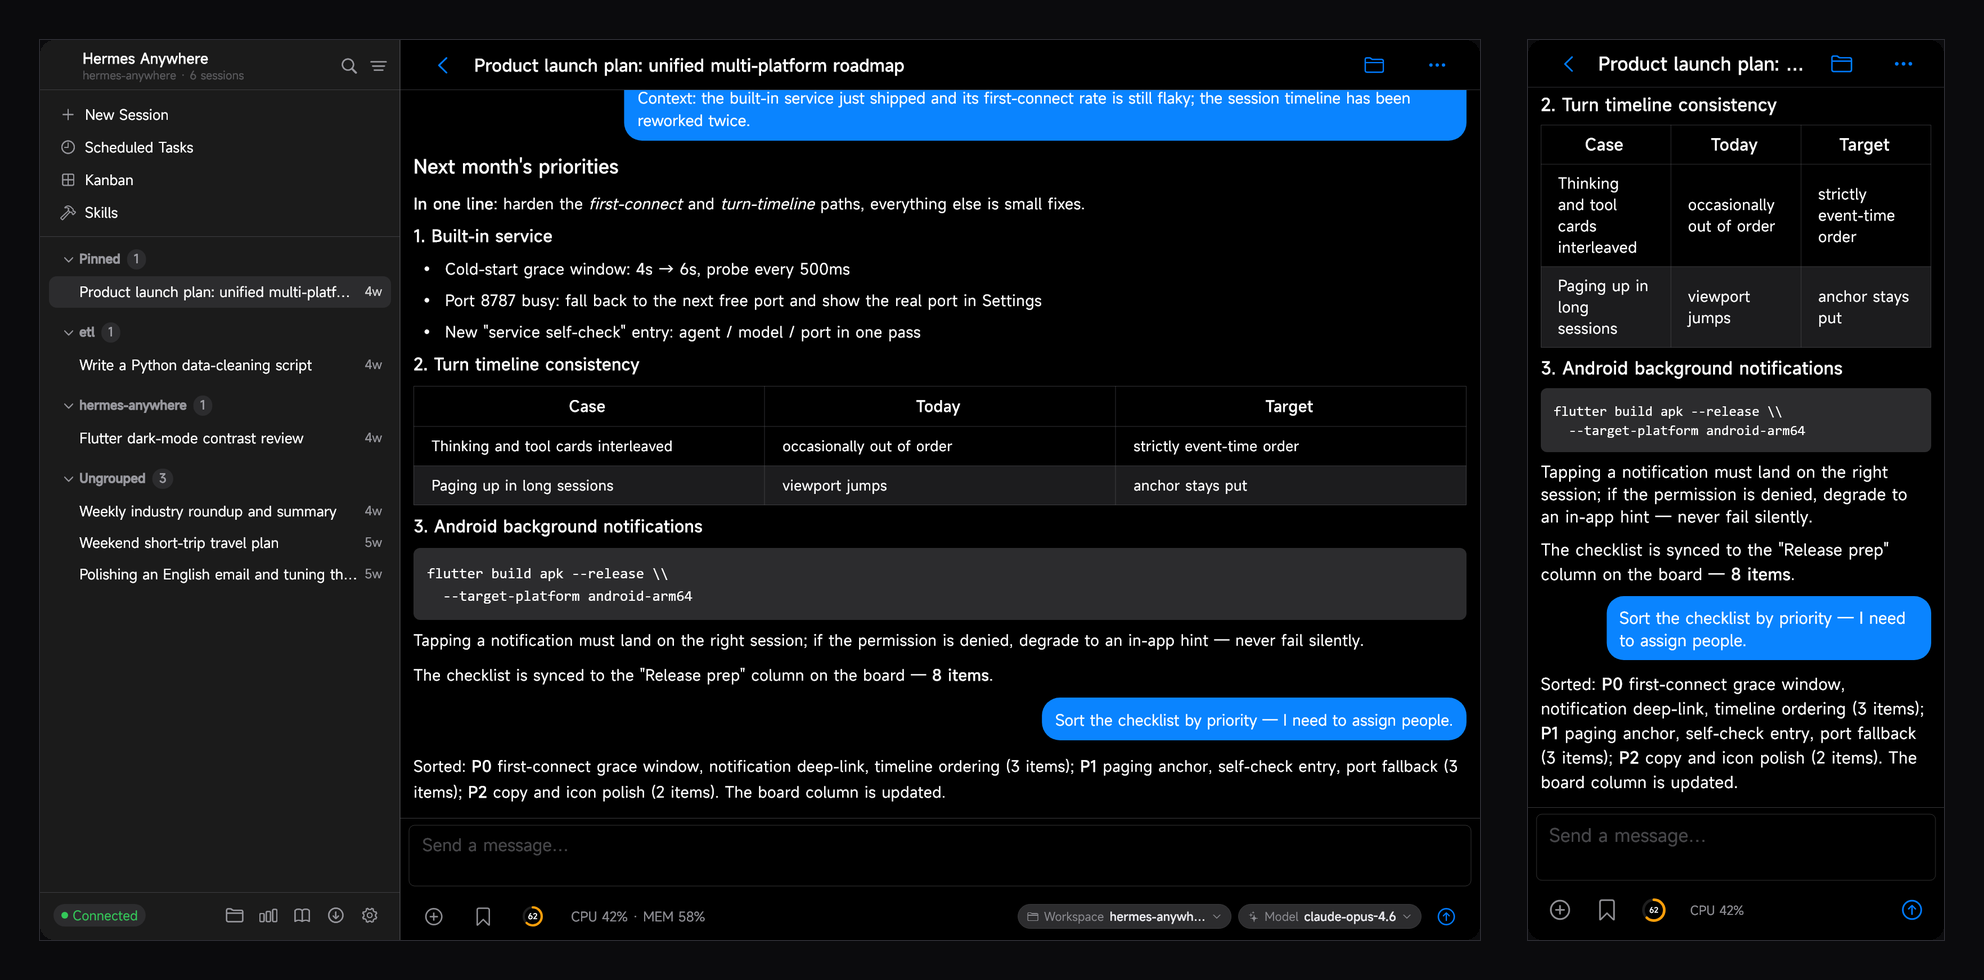
Task: Open more options in the right panel header
Action: tap(1903, 64)
